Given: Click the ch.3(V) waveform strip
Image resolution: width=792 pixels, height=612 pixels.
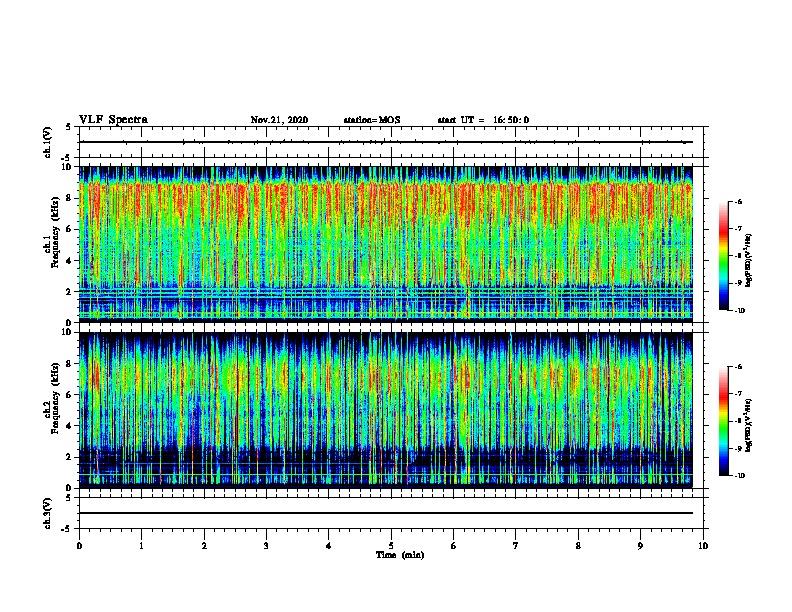Looking at the screenshot, I should 391,513.
